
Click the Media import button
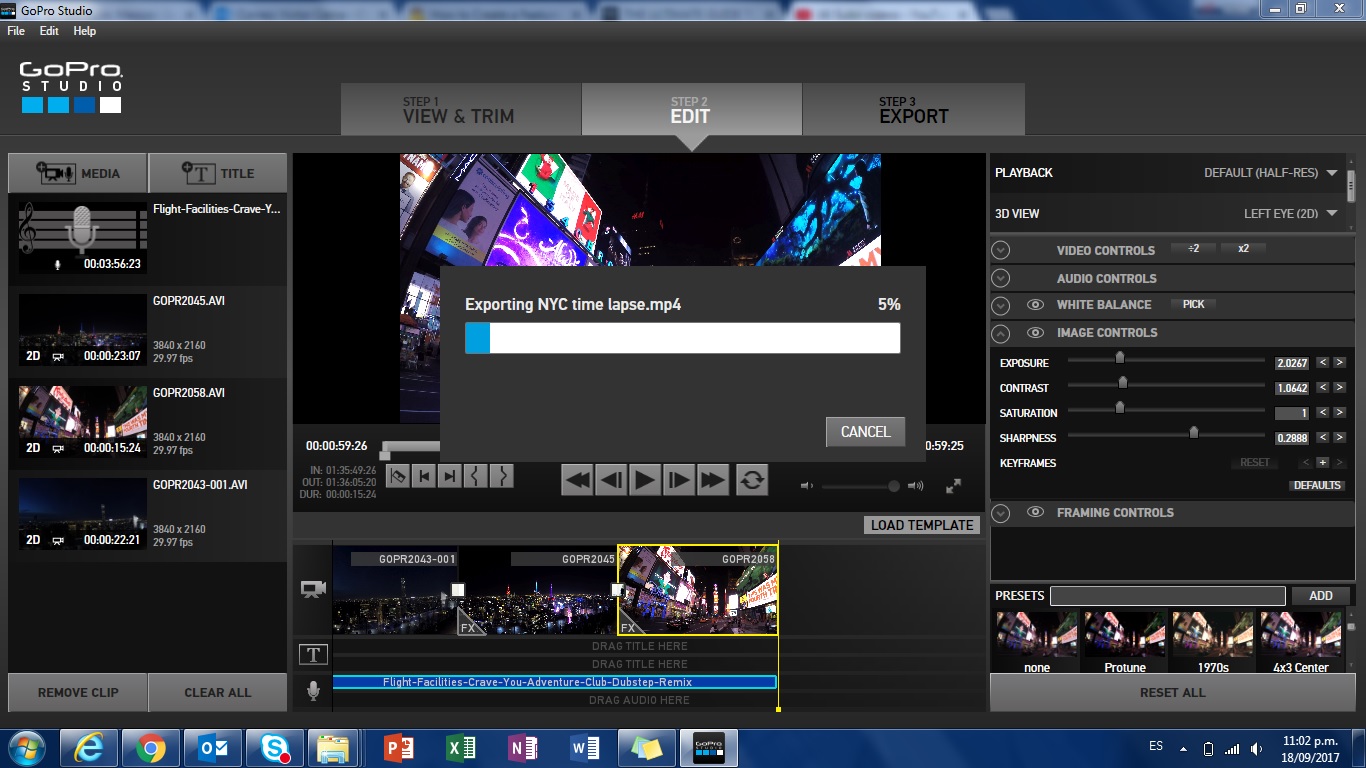tap(78, 173)
